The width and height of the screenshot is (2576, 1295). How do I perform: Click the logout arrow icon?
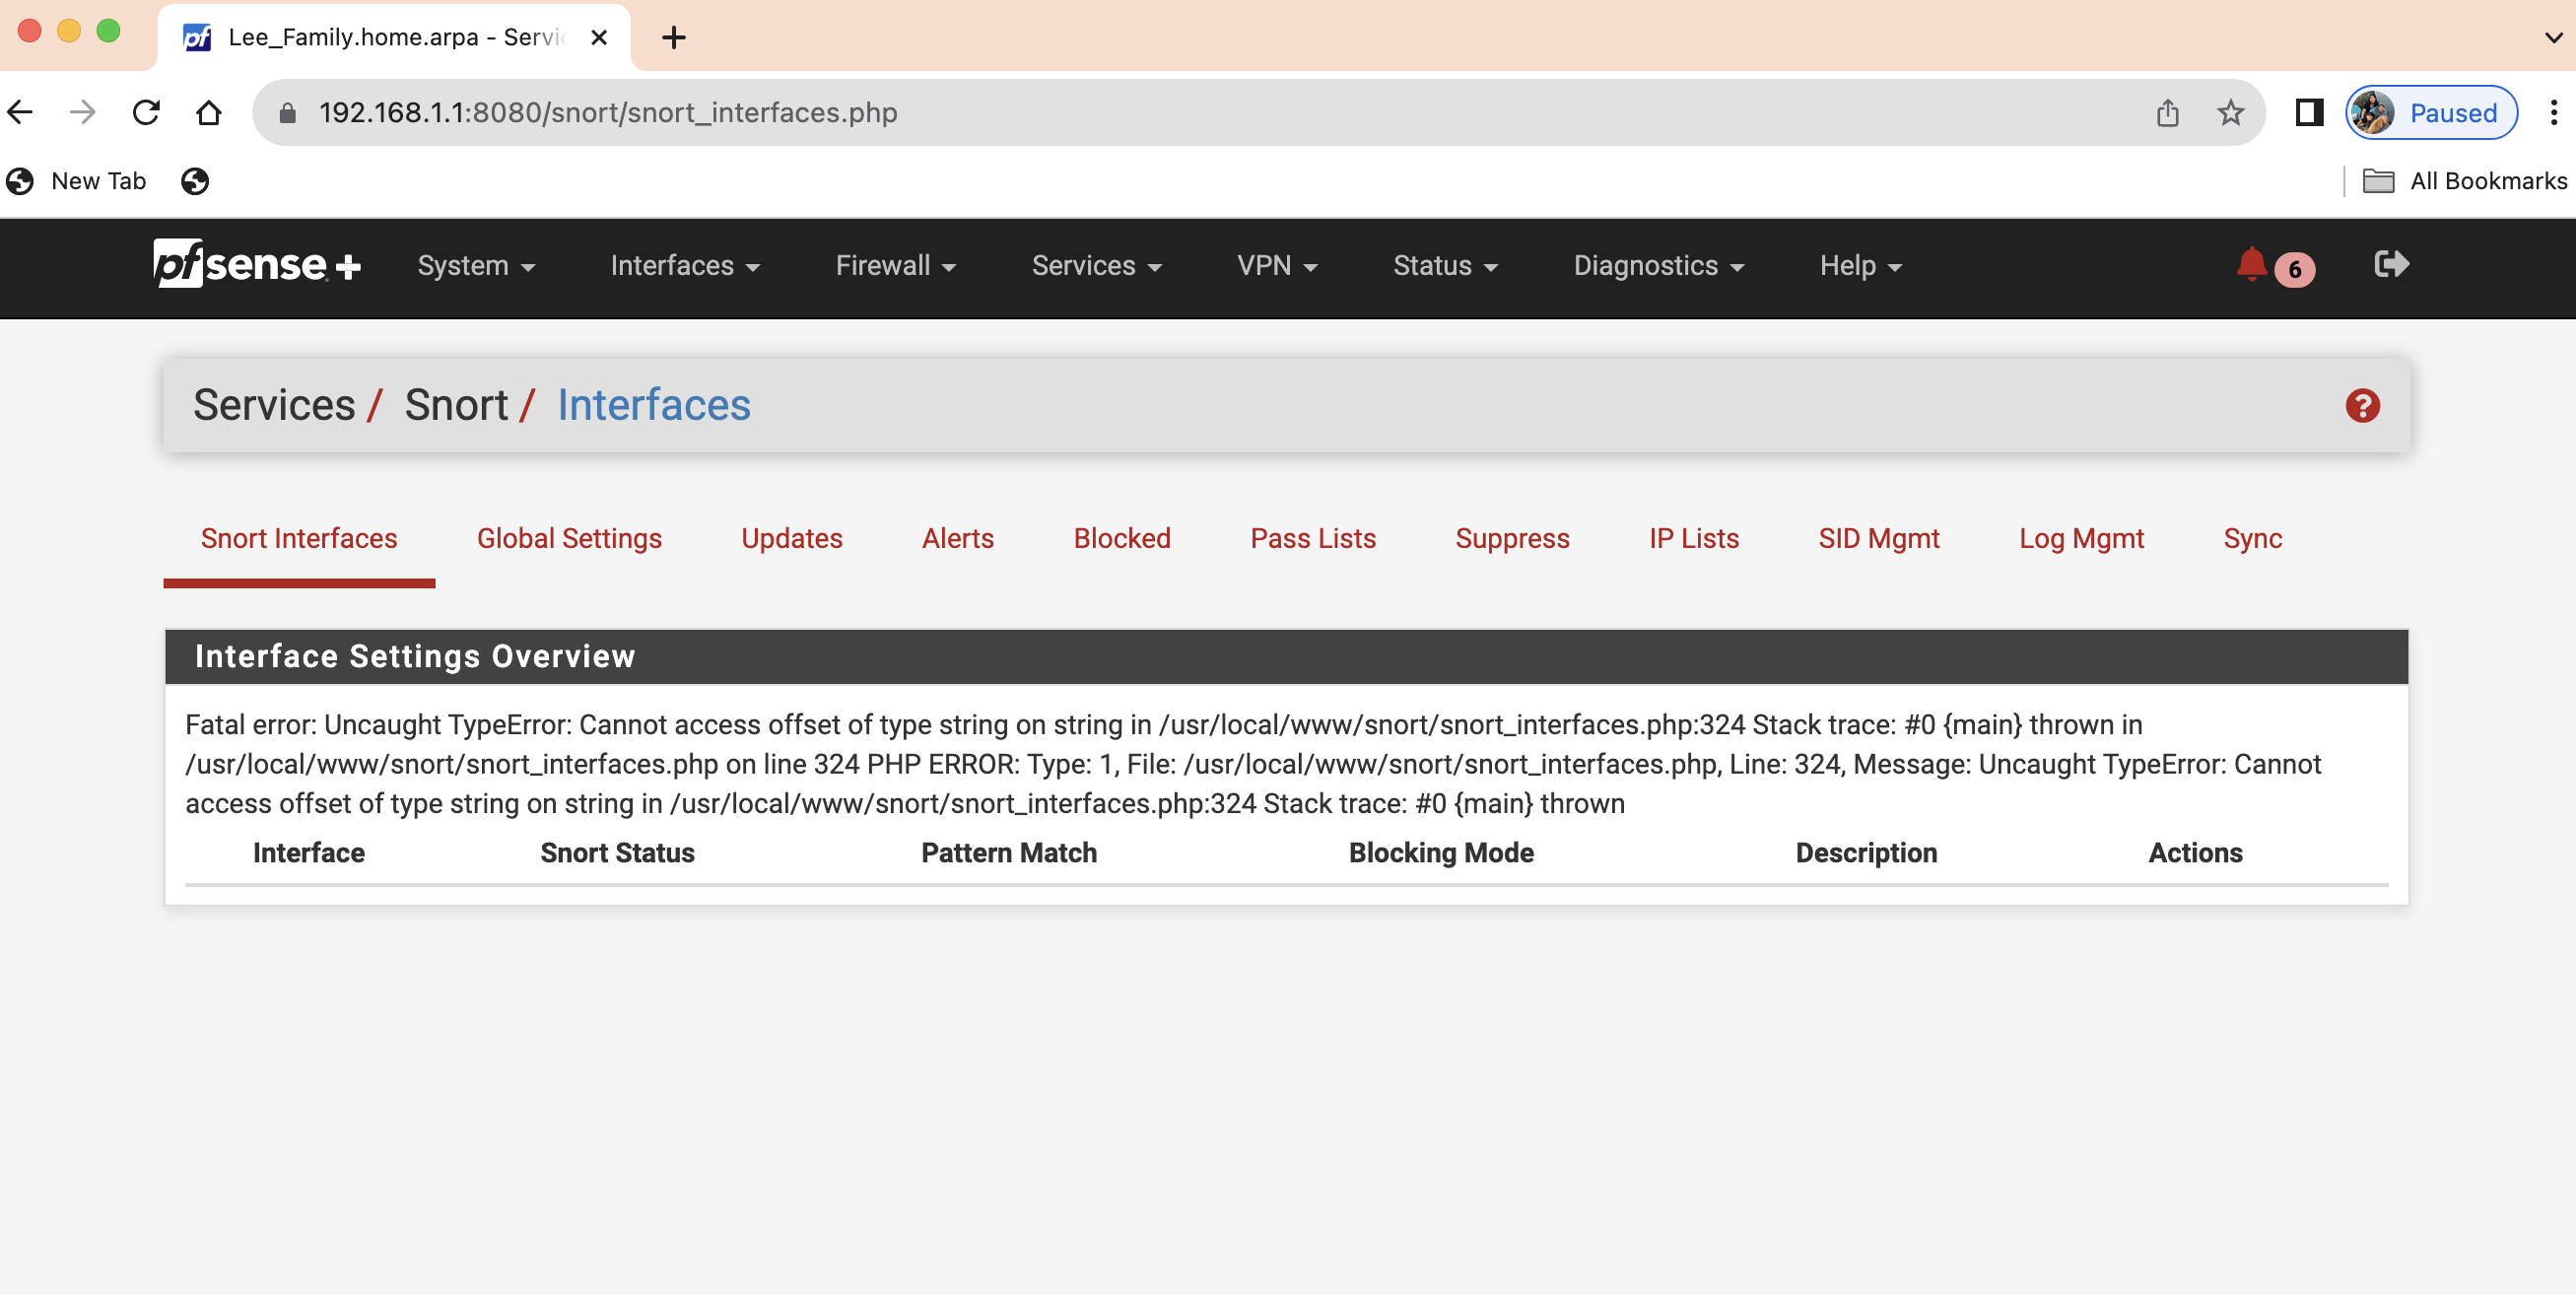[2391, 264]
